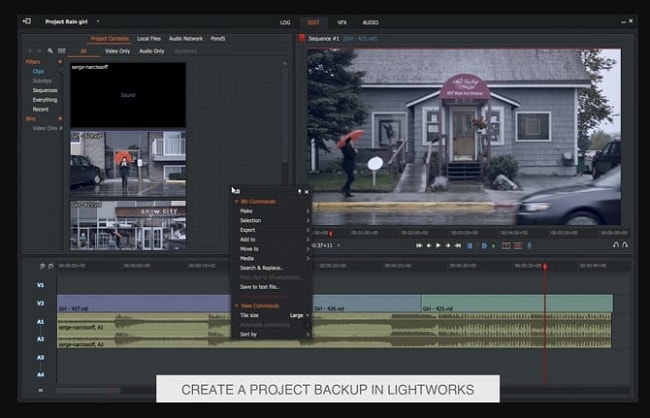650x418 pixels.
Task: Jump to the previous cut in the viewer
Action: click(419, 246)
